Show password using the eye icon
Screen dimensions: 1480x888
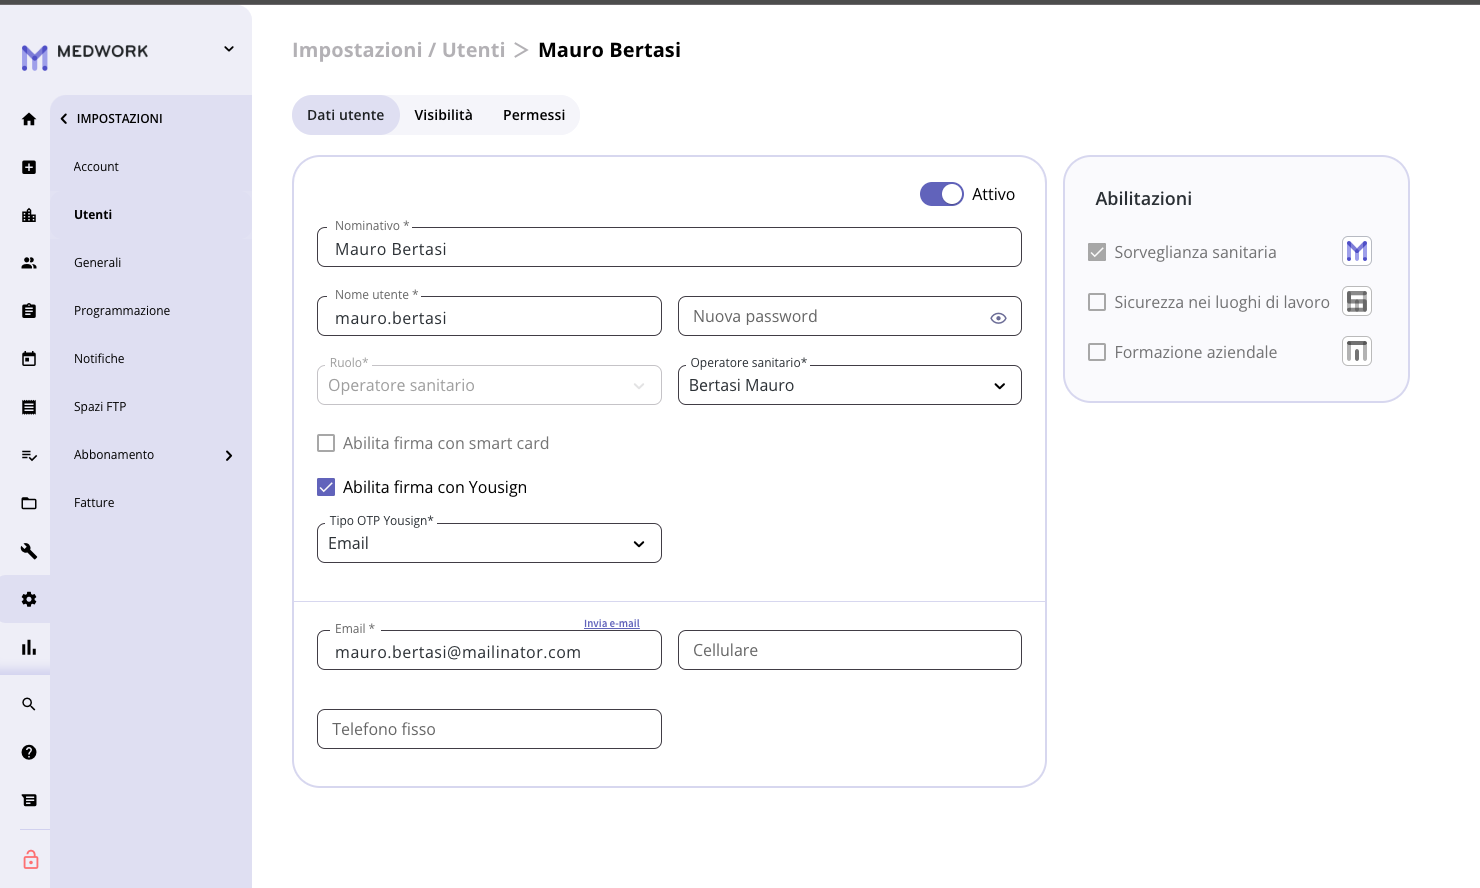click(997, 318)
